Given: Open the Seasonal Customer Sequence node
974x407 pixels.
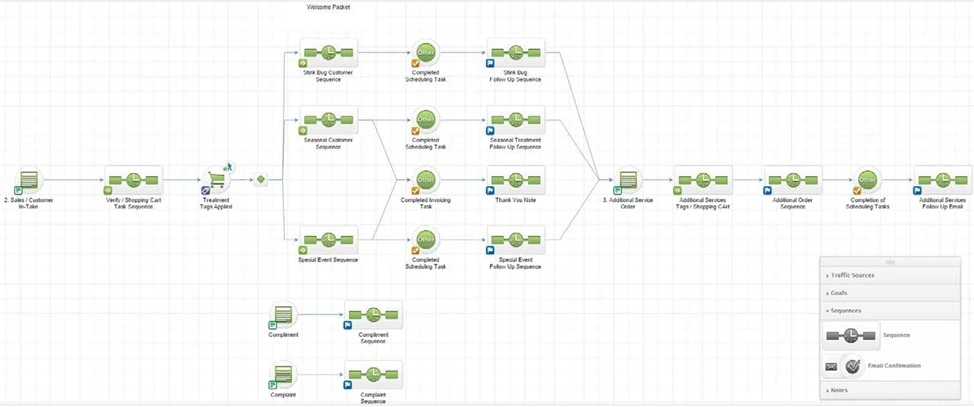Looking at the screenshot, I should coord(329,120).
